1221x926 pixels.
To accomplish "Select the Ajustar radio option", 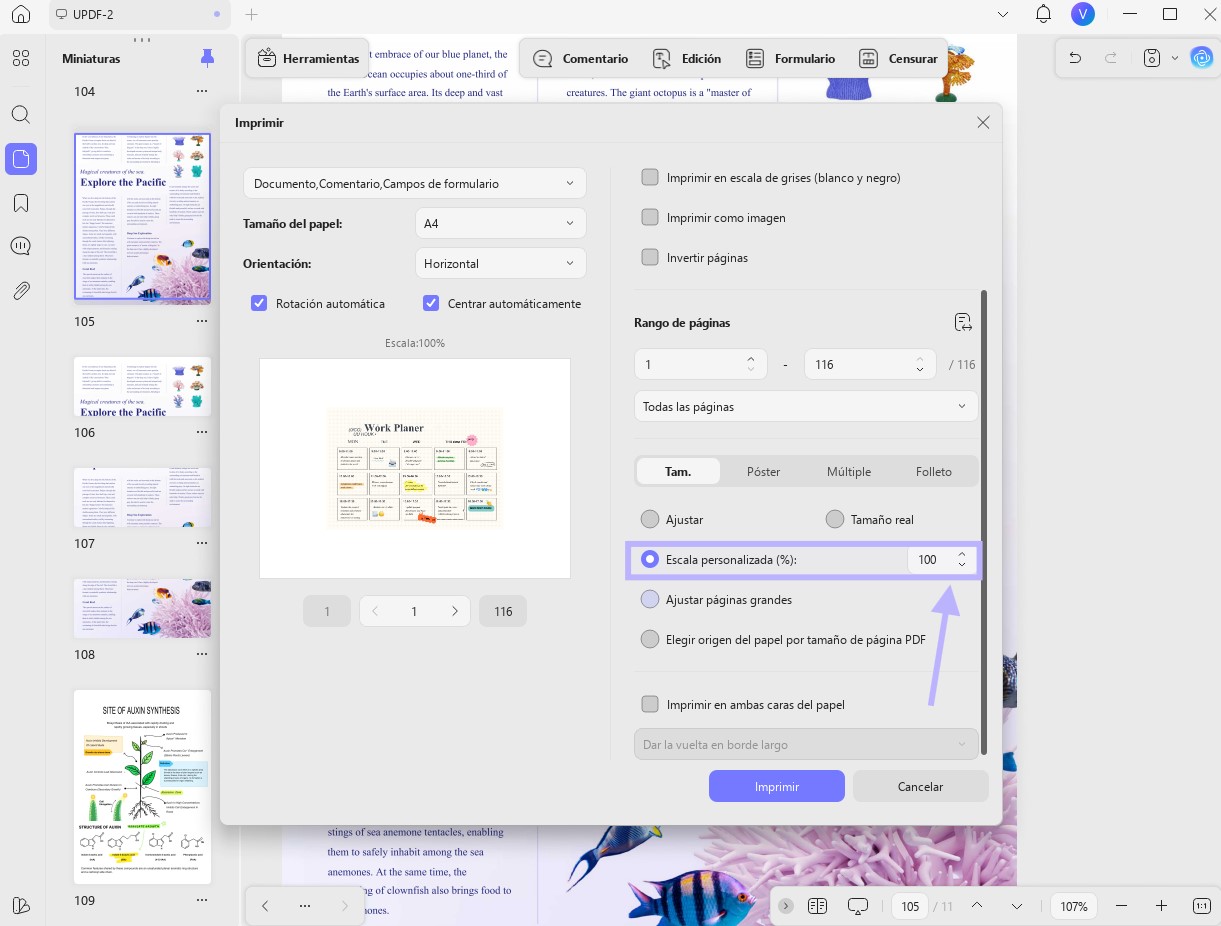I will (650, 519).
